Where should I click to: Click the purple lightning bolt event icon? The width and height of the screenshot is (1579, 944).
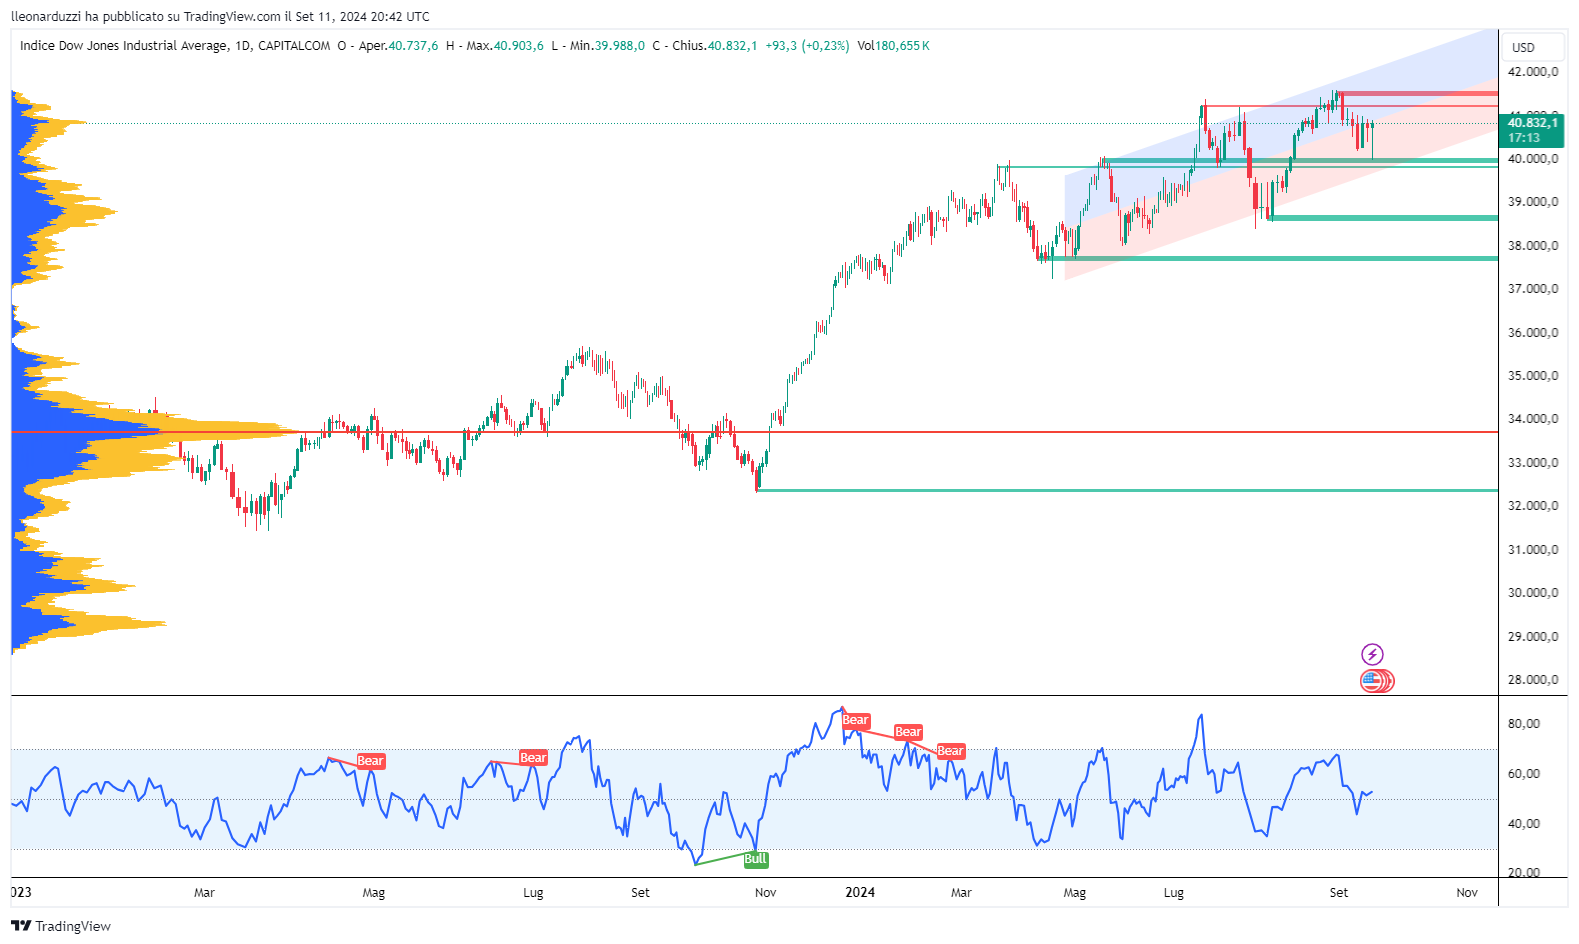click(1372, 655)
